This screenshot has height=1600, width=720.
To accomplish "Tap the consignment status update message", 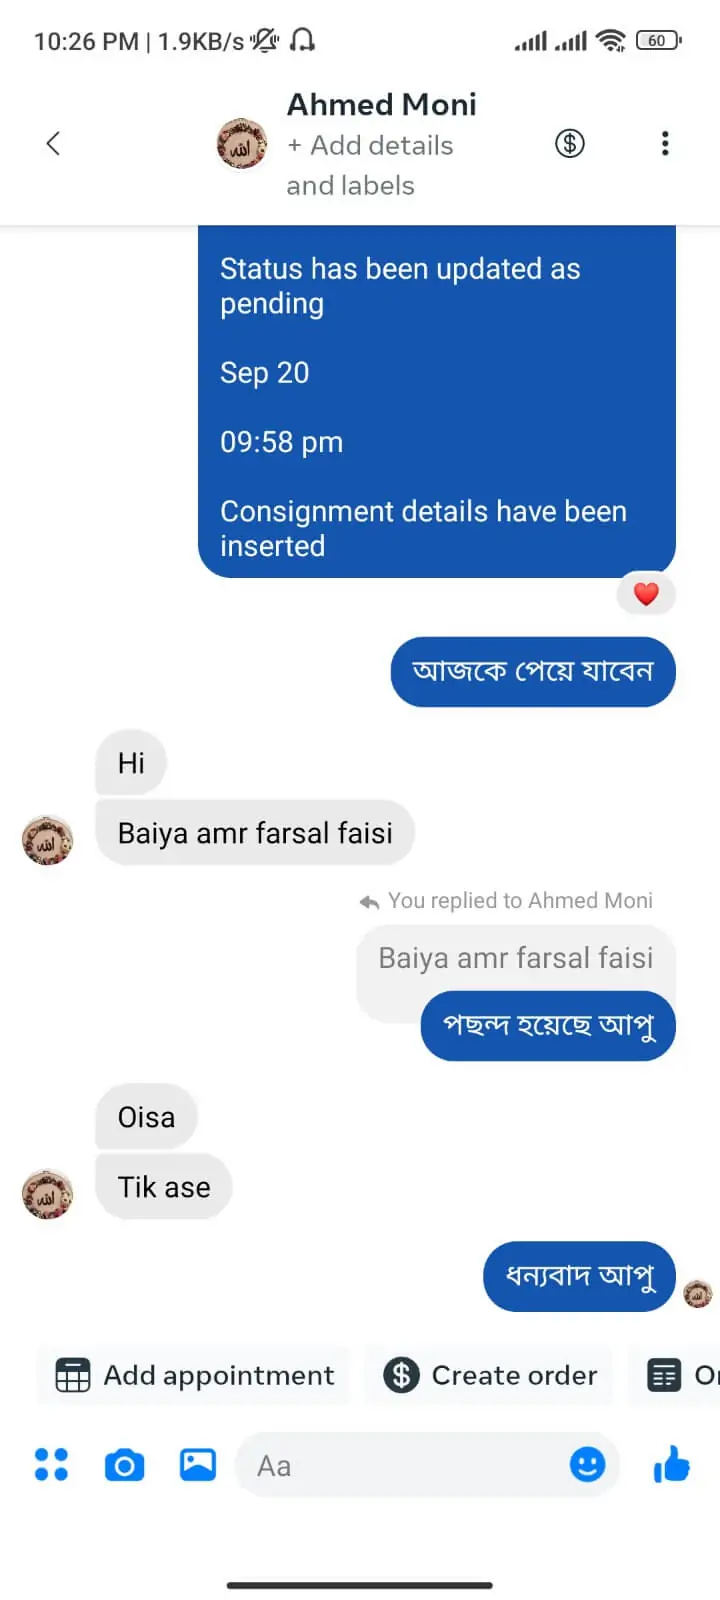I will pos(437,400).
